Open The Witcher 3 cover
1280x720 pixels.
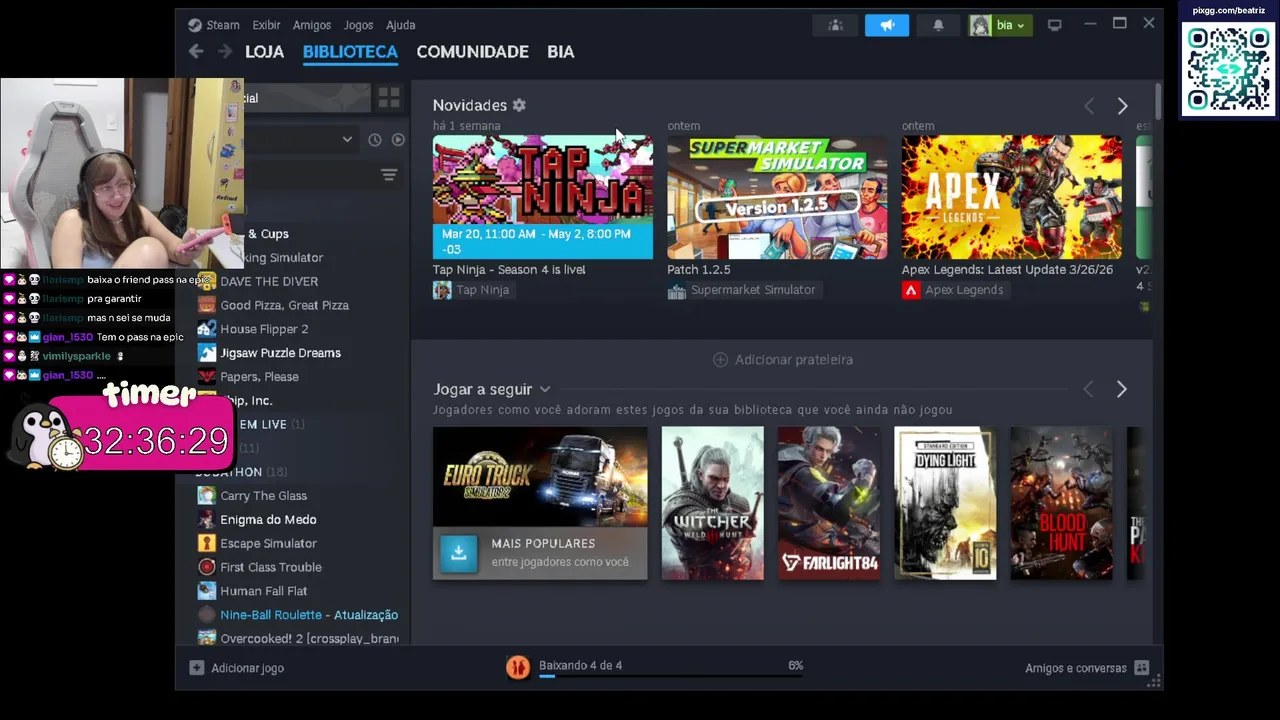[x=712, y=503]
